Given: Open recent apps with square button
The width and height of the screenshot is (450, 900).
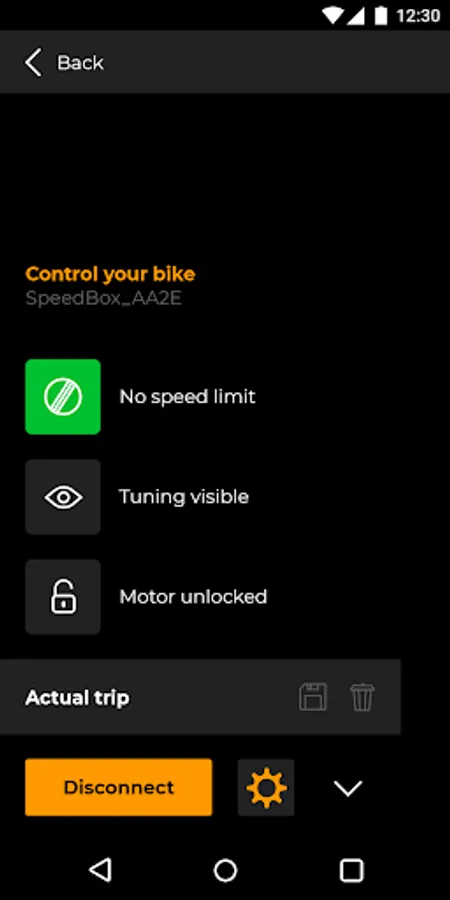Looking at the screenshot, I should 351,870.
